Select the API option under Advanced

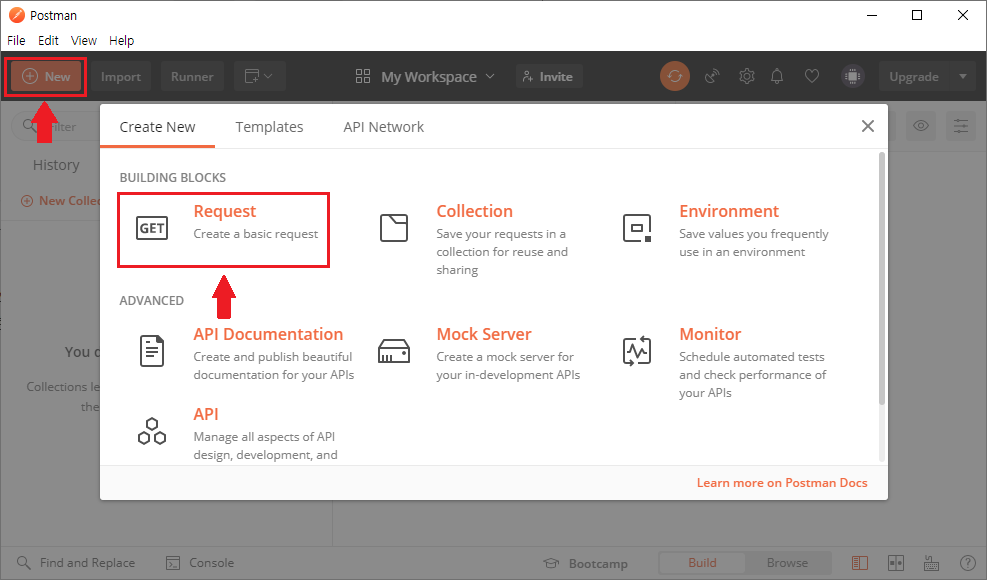(x=206, y=414)
